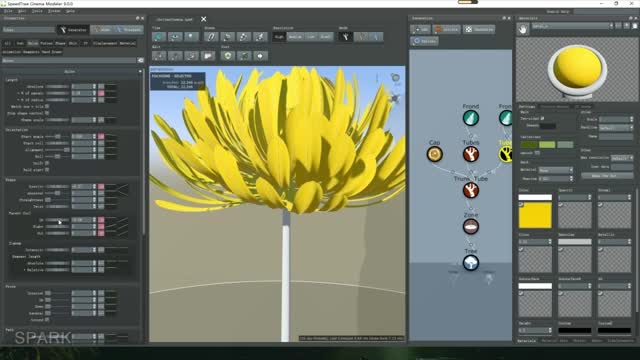The width and height of the screenshot is (640, 360).
Task: Open the Culling dropdown in material settings
Action: (616, 128)
